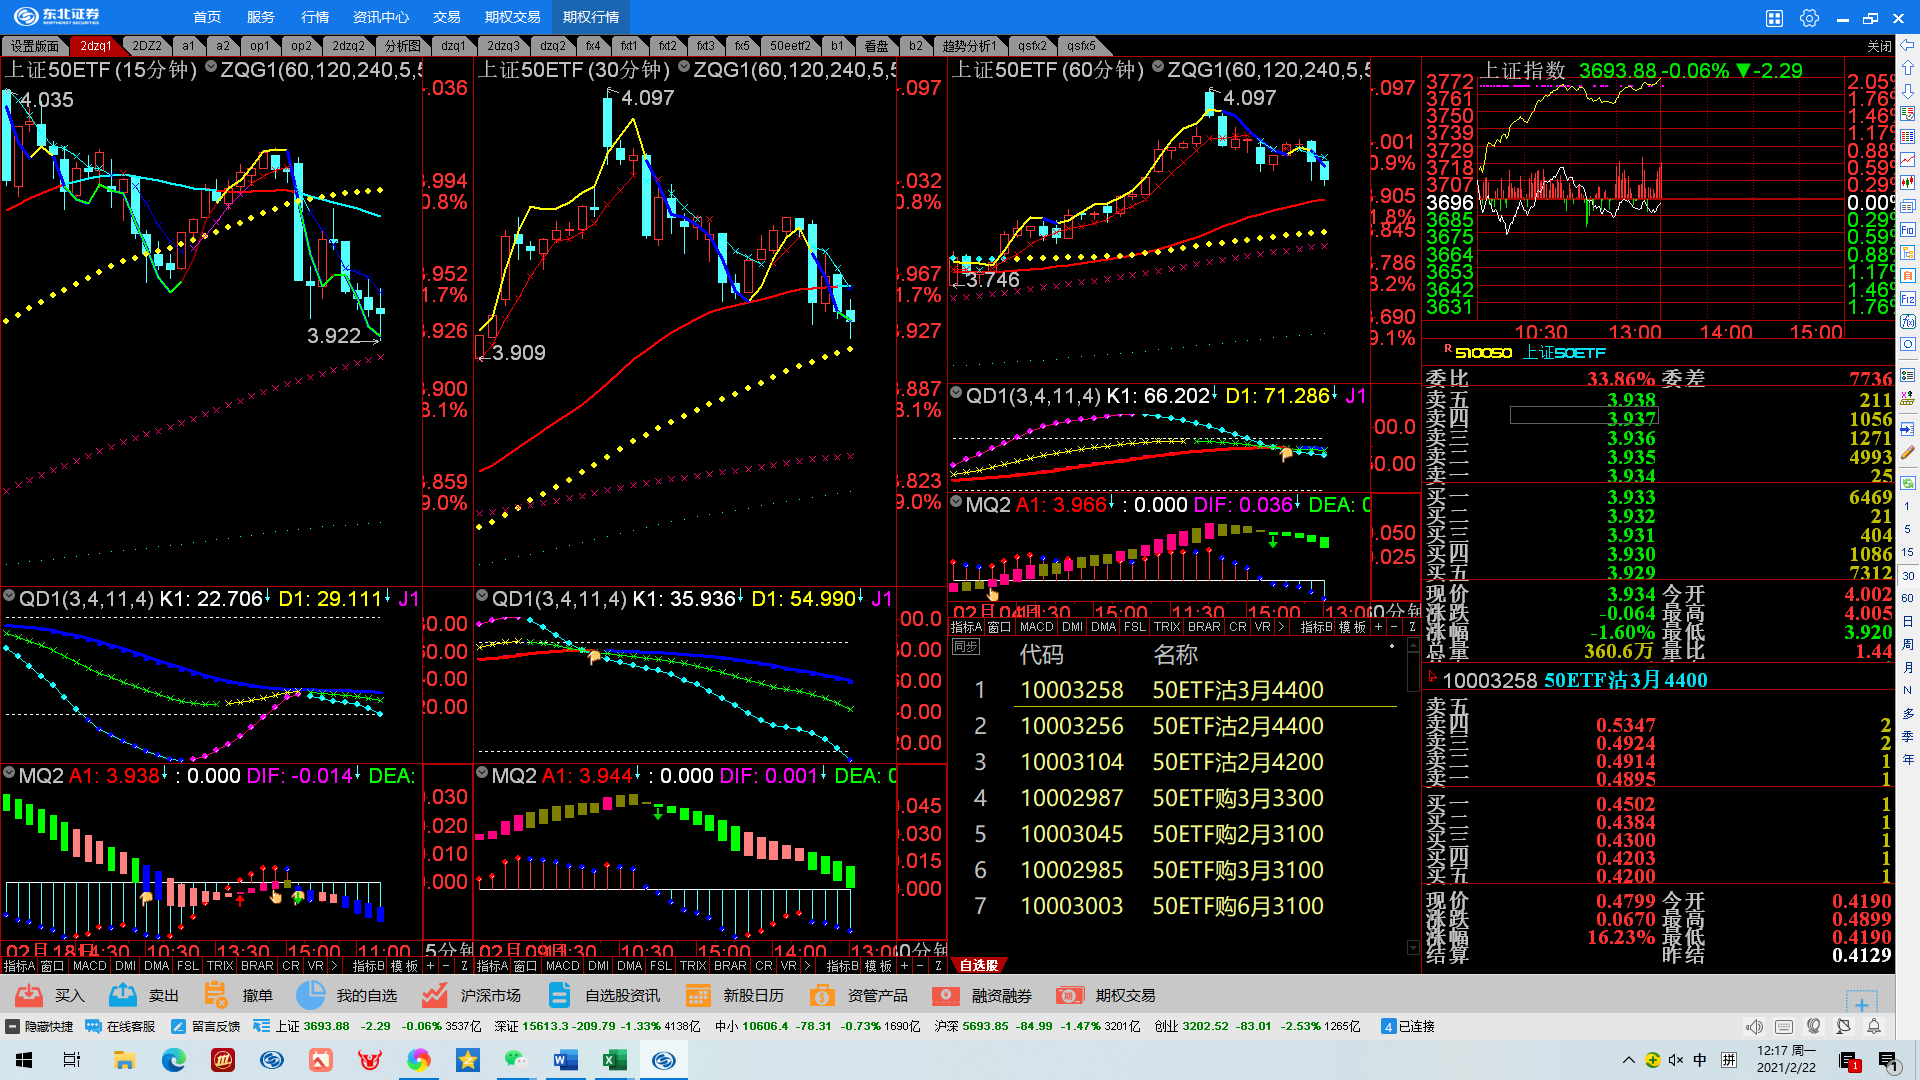Toggle 隐藏快捷 shortcut bar
The width and height of the screenshot is (1920, 1080).
tap(13, 1026)
